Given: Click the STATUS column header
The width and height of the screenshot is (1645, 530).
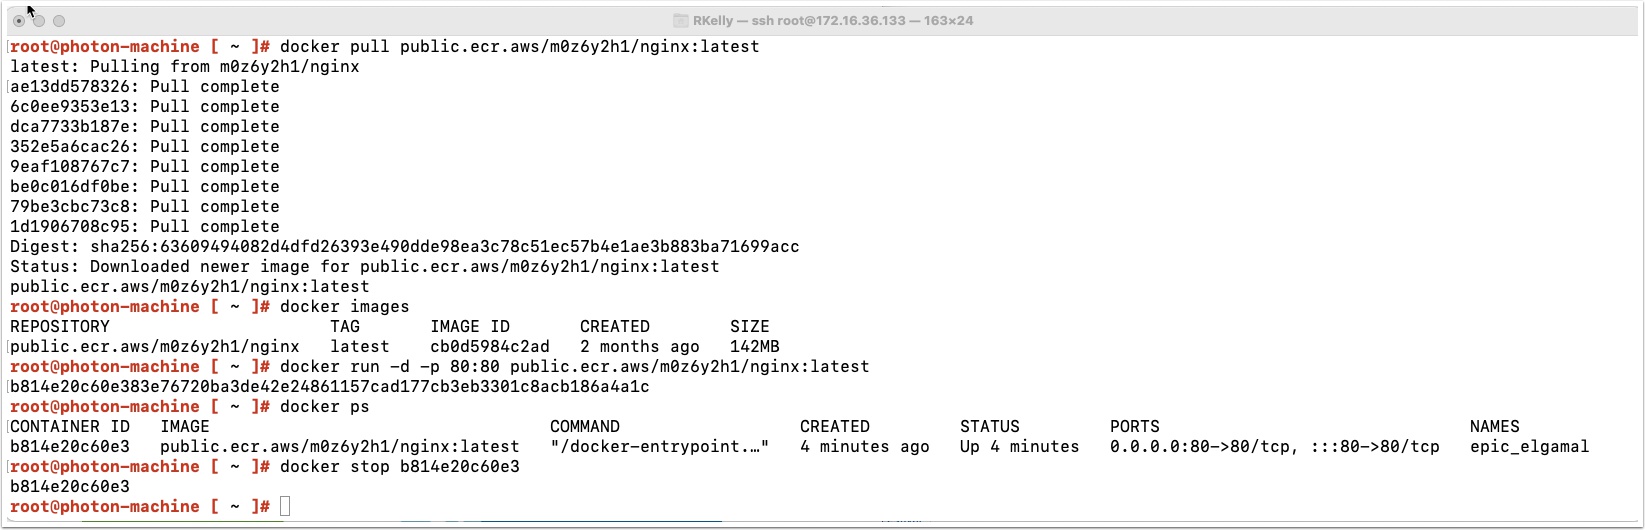Looking at the screenshot, I should coord(990,427).
